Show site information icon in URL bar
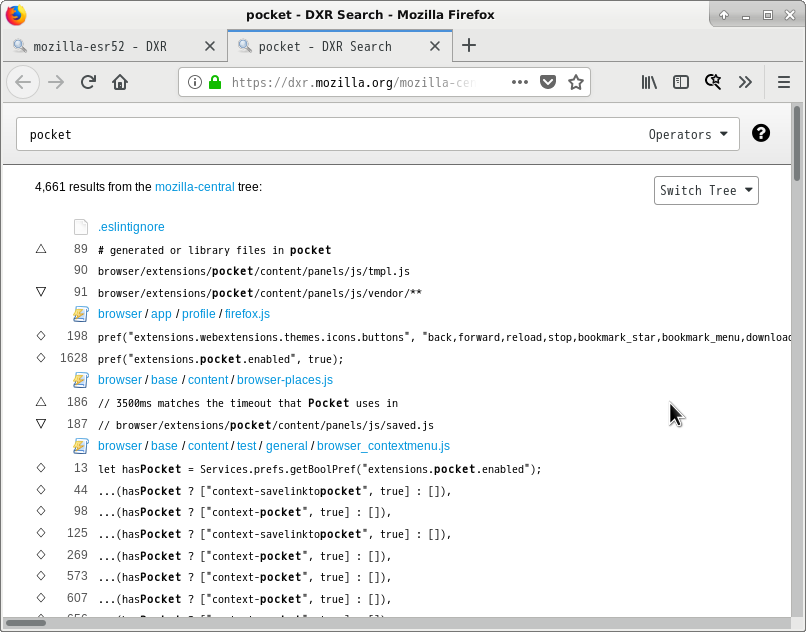 pyautogui.click(x=195, y=82)
